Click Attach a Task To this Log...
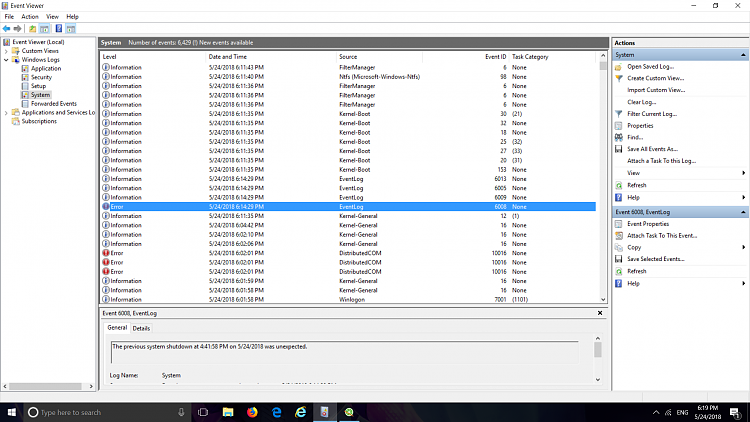750x422 pixels. (x=662, y=161)
